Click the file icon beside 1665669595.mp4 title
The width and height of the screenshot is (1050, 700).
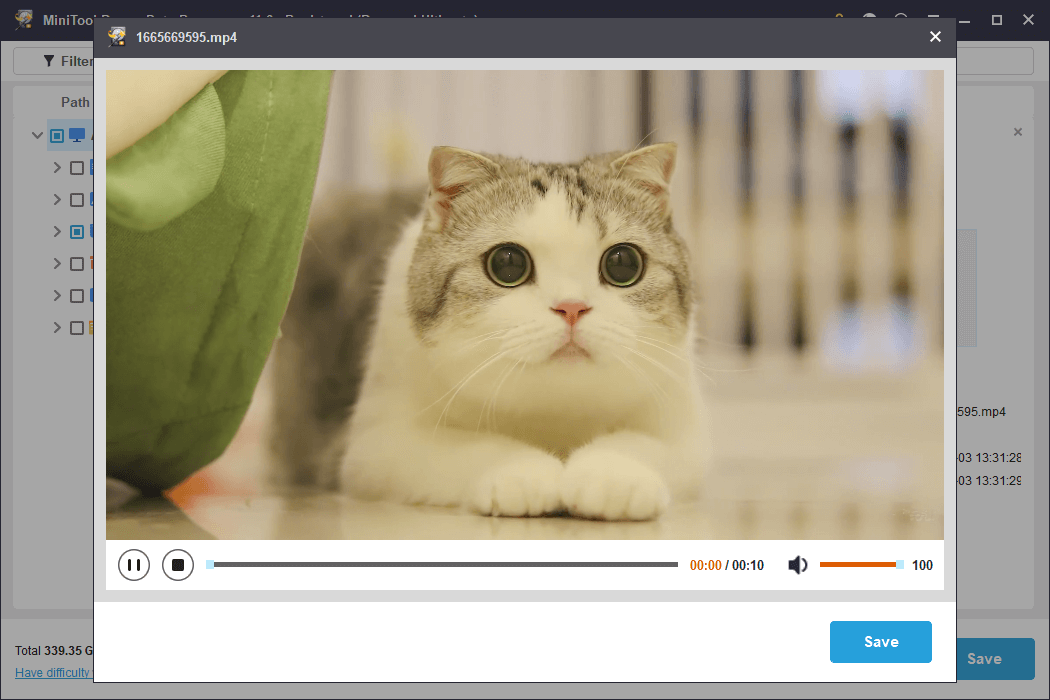pos(118,37)
